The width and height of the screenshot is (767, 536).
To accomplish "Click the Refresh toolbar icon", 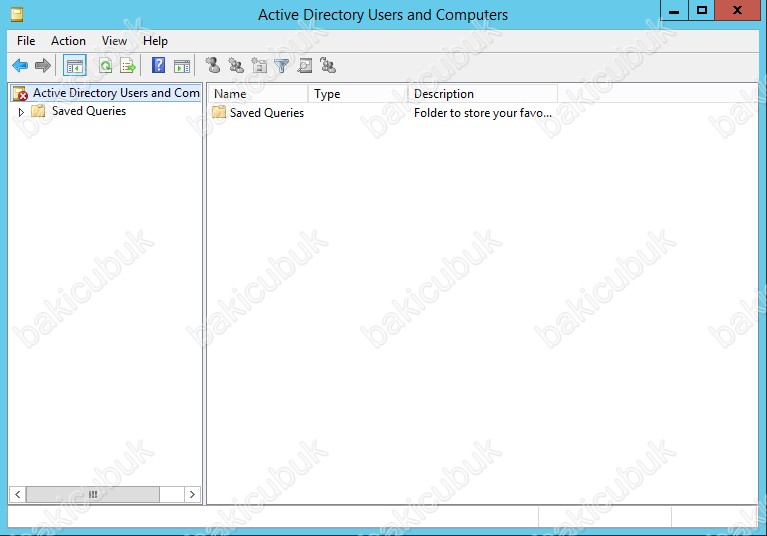I will (x=105, y=66).
